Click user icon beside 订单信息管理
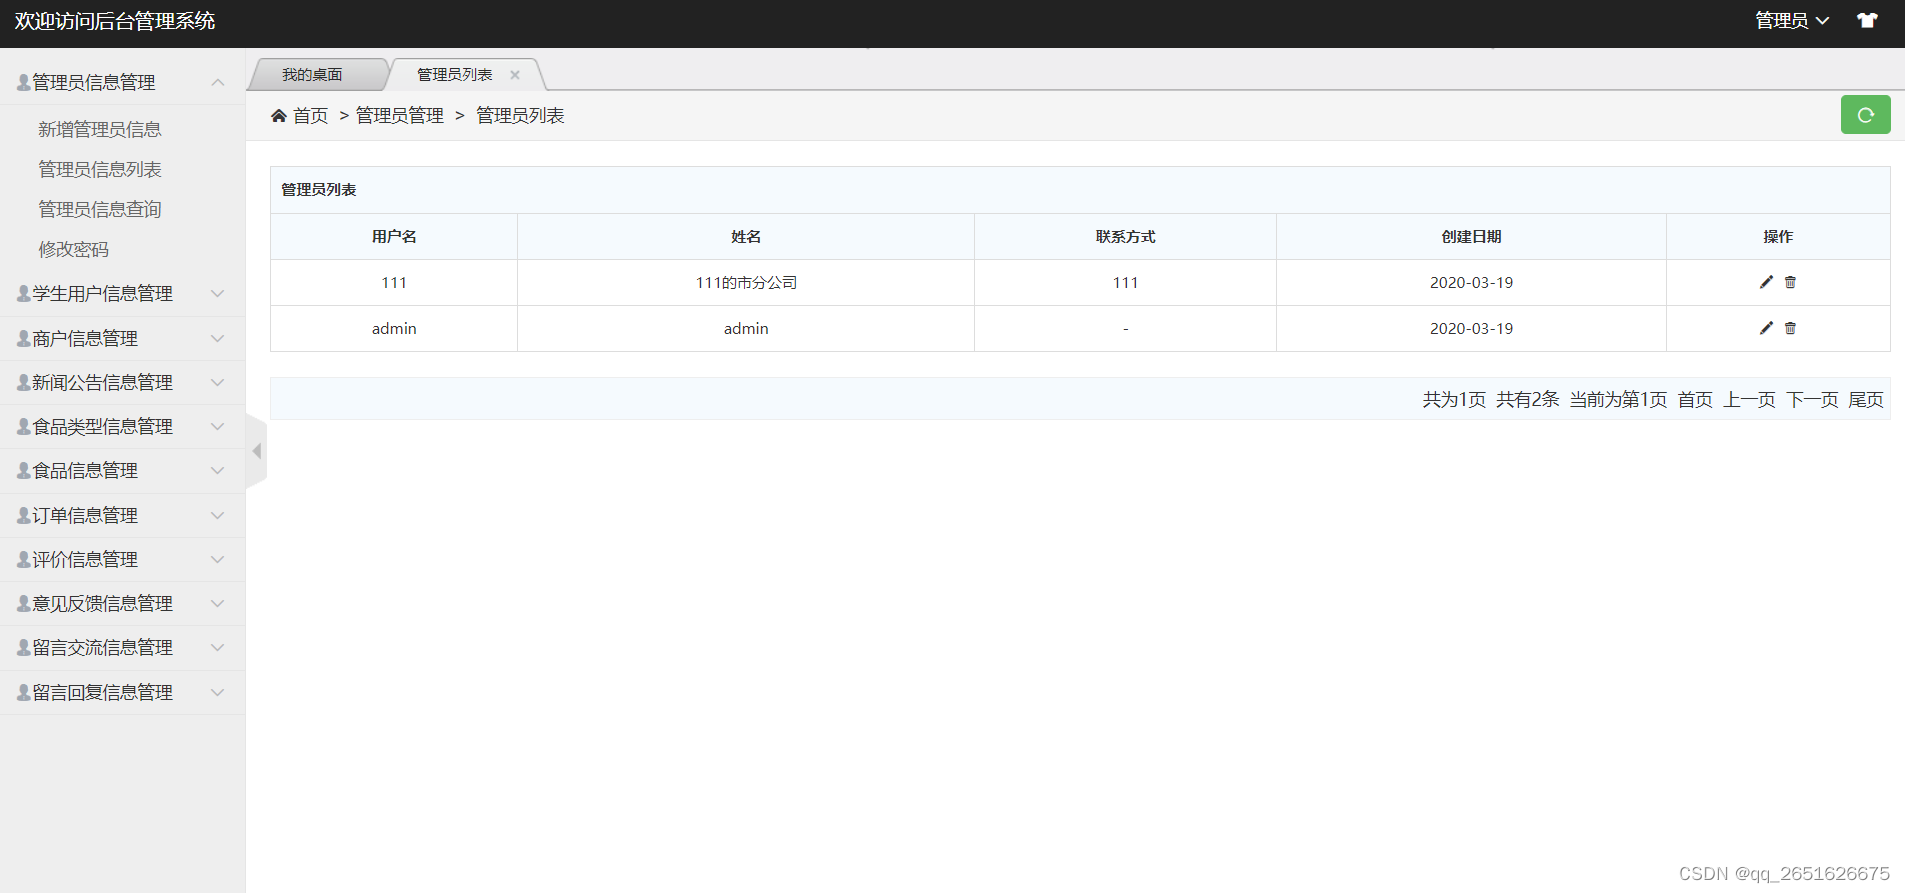1905x893 pixels. [23, 515]
